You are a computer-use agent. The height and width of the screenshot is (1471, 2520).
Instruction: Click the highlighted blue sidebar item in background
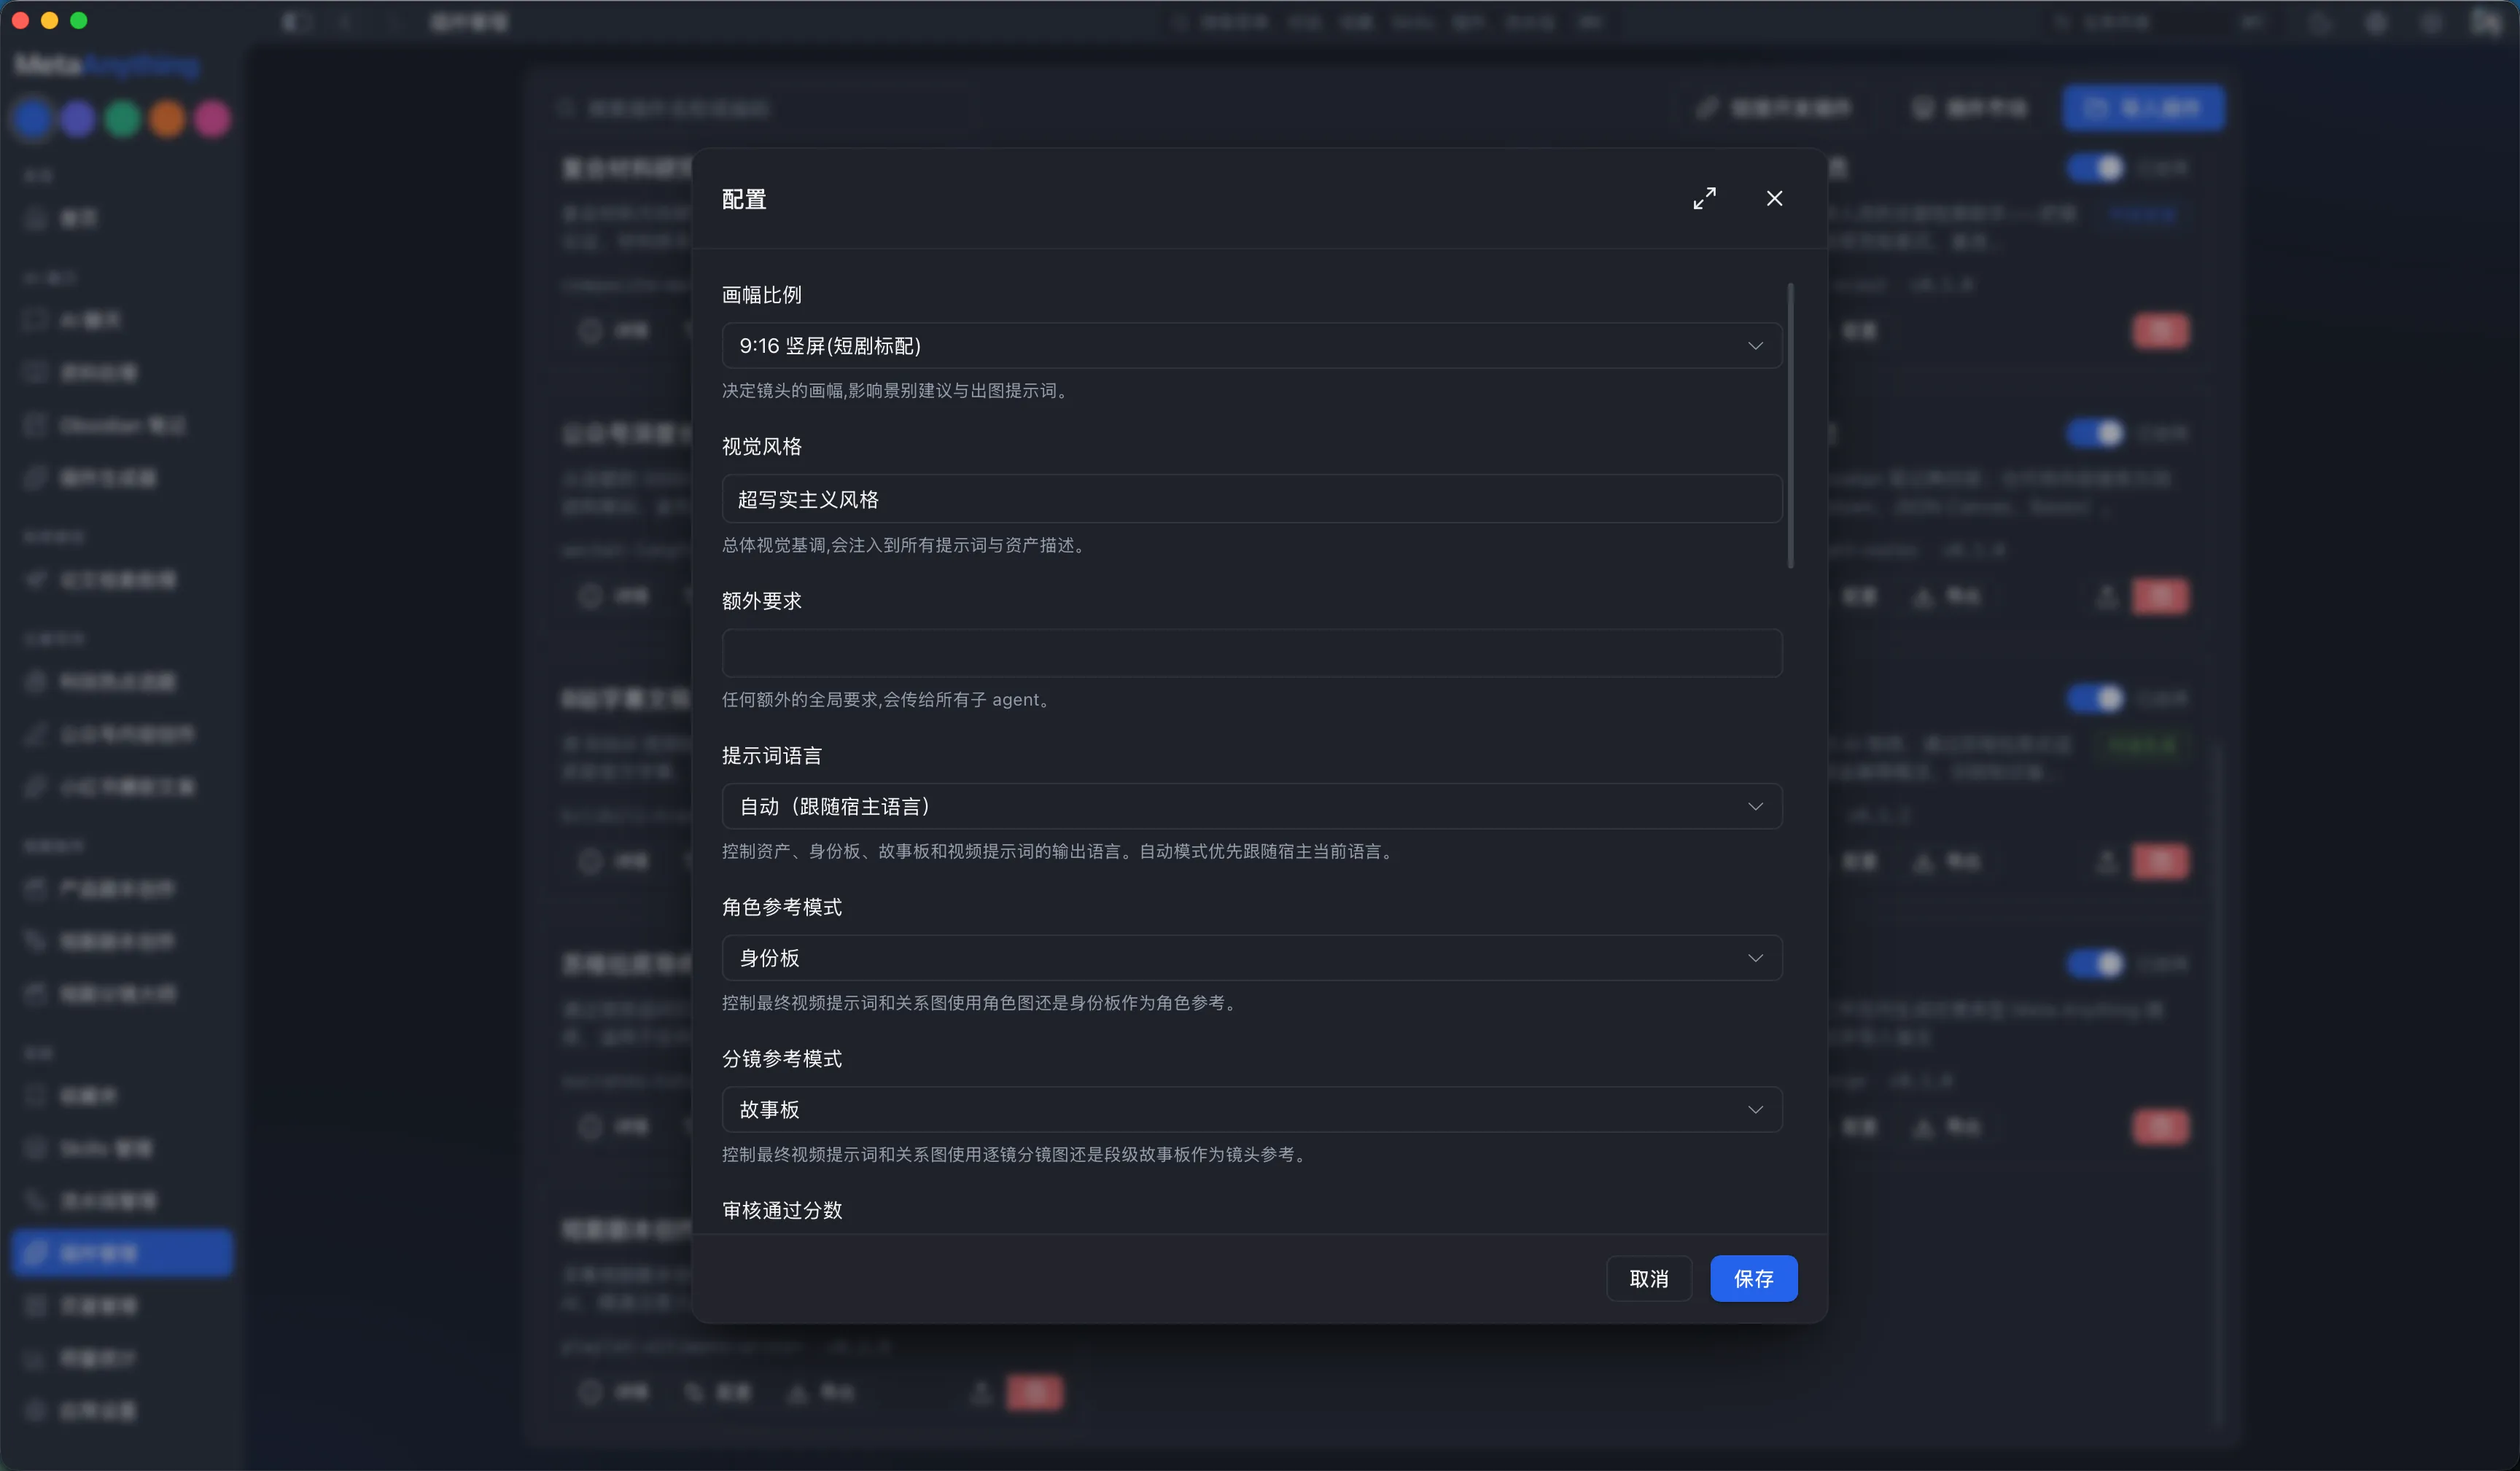click(x=122, y=1253)
